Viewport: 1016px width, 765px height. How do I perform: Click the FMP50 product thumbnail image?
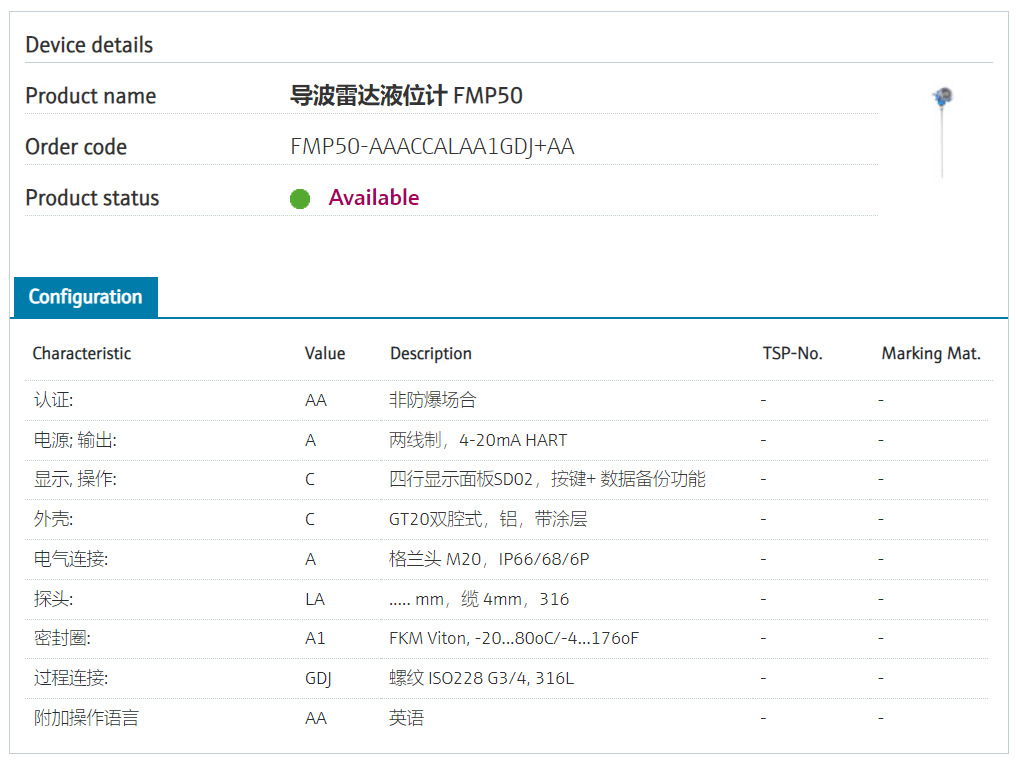click(x=942, y=131)
